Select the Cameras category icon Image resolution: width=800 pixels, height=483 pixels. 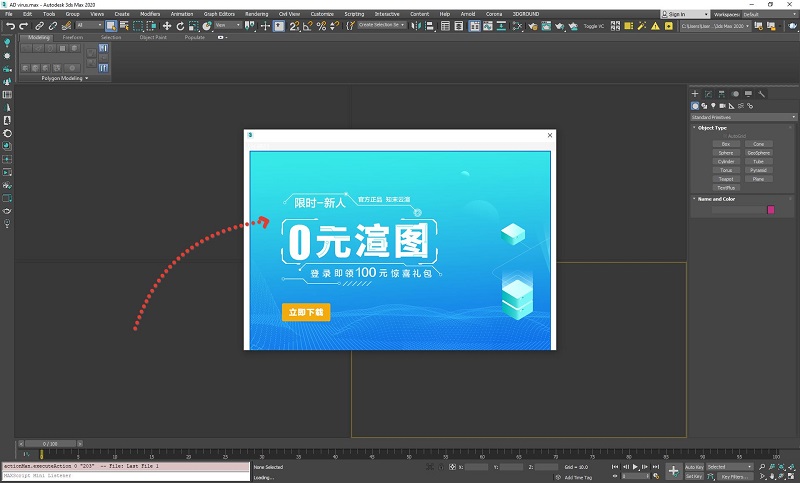click(722, 106)
